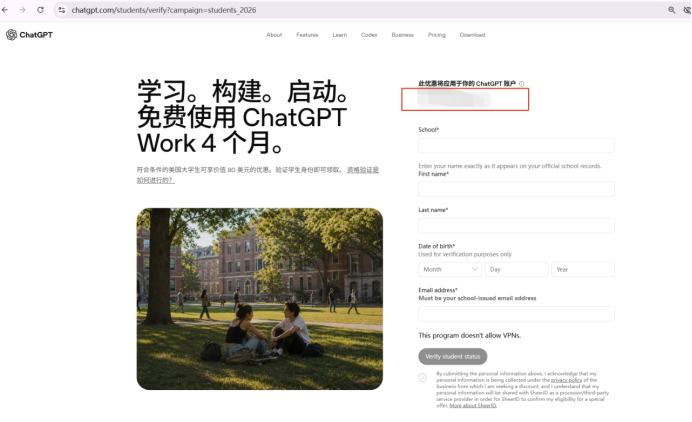Viewport: 692px width, 422px height.
Task: Open the Features menu item
Action: [x=307, y=35]
